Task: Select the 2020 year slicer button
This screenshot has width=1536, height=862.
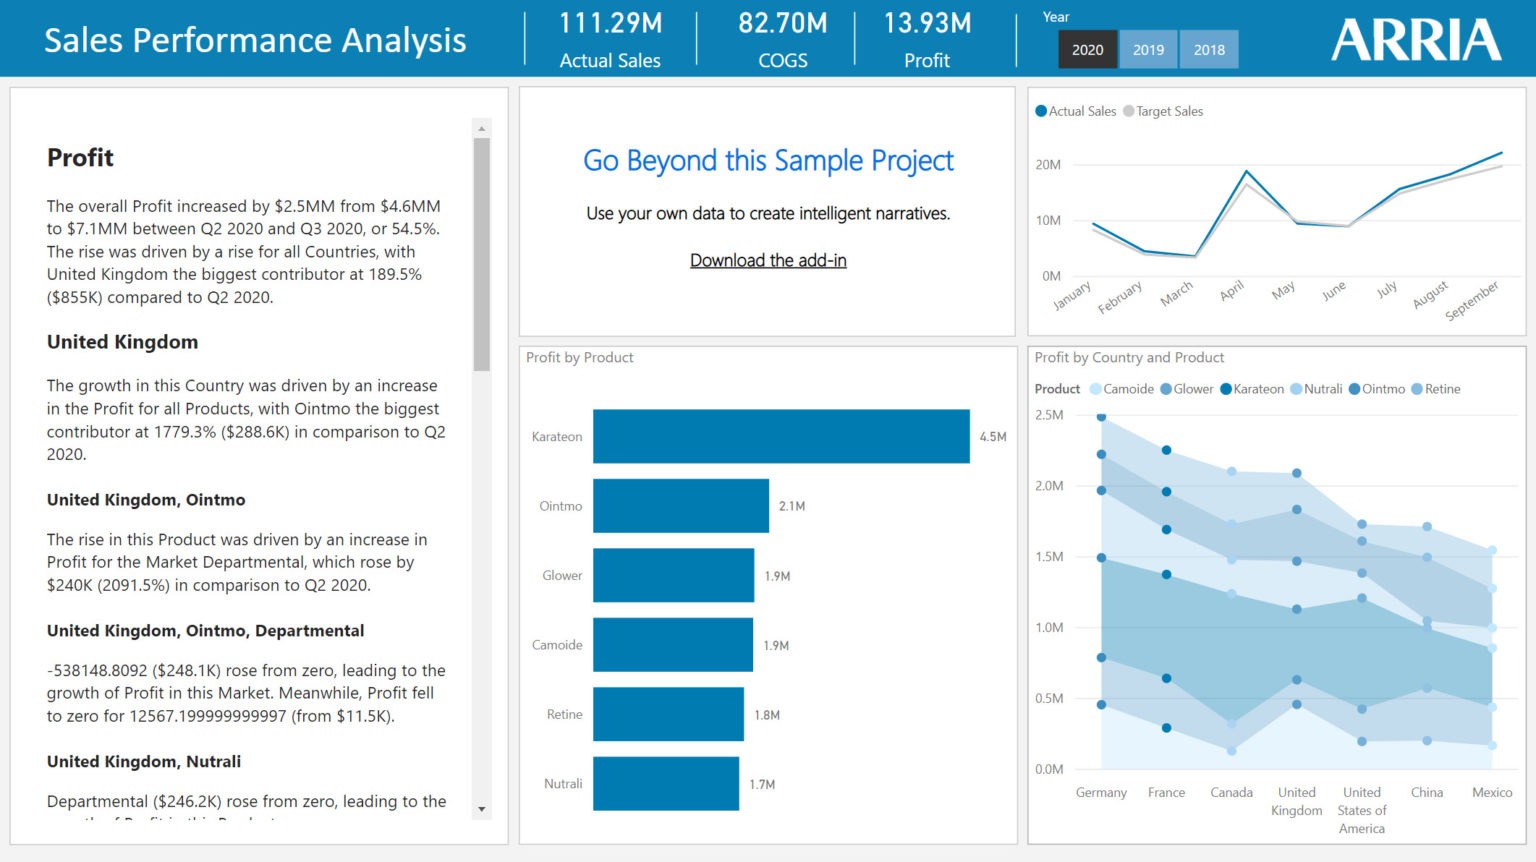Action: coord(1087,50)
